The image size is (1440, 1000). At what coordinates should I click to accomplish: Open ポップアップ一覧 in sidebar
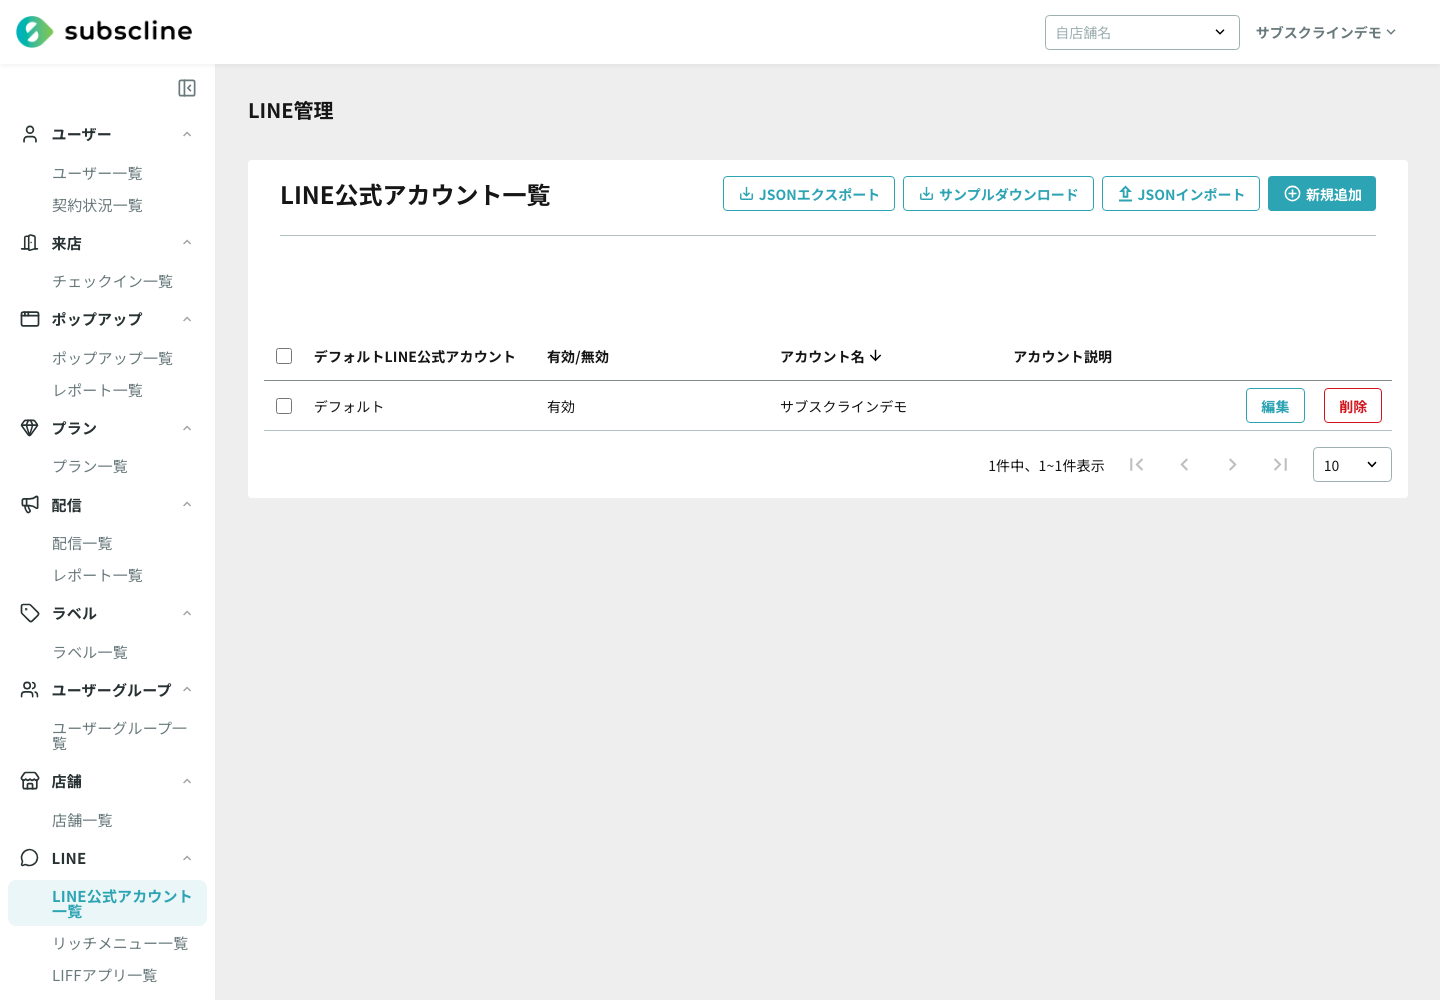point(112,358)
